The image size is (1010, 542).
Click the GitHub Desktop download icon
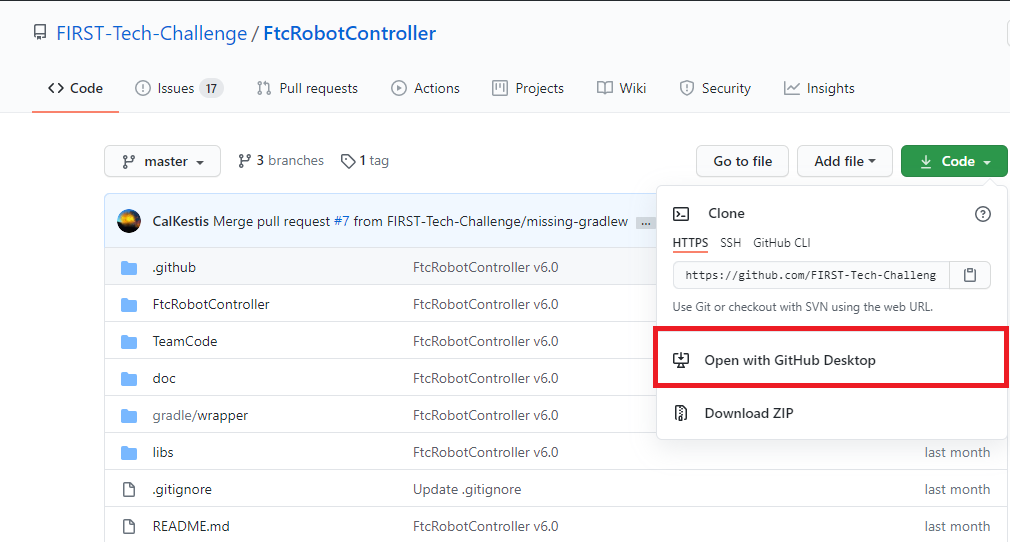tap(681, 360)
